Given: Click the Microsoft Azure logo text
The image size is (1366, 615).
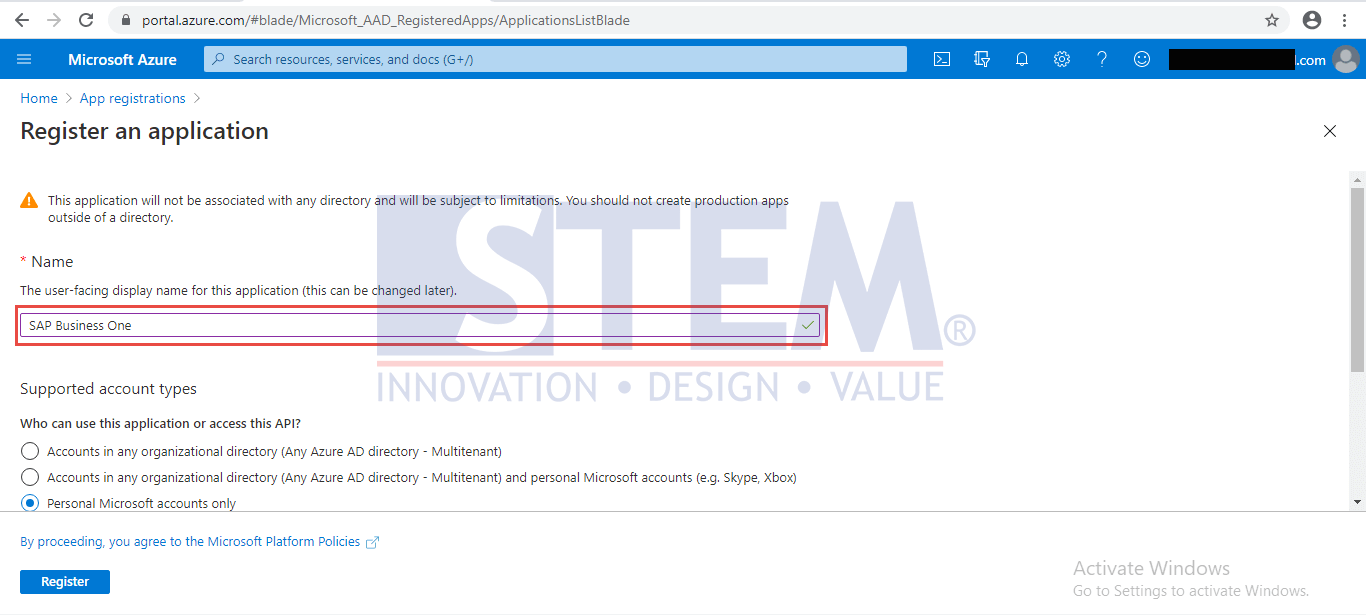Looking at the screenshot, I should click(122, 60).
